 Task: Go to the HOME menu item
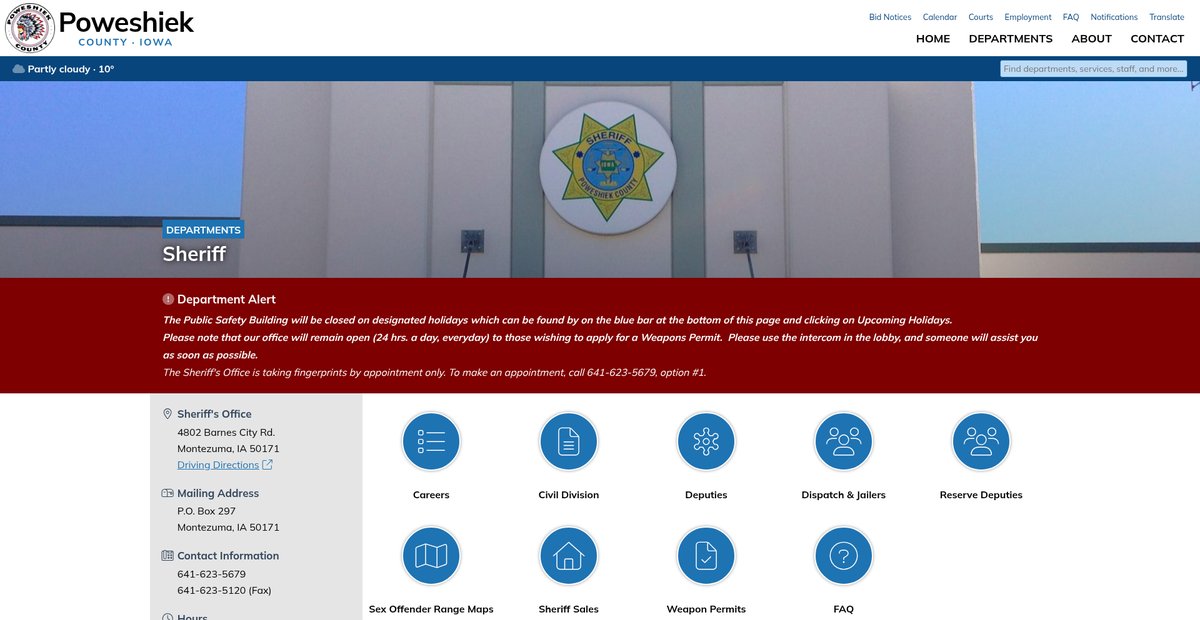coord(933,39)
